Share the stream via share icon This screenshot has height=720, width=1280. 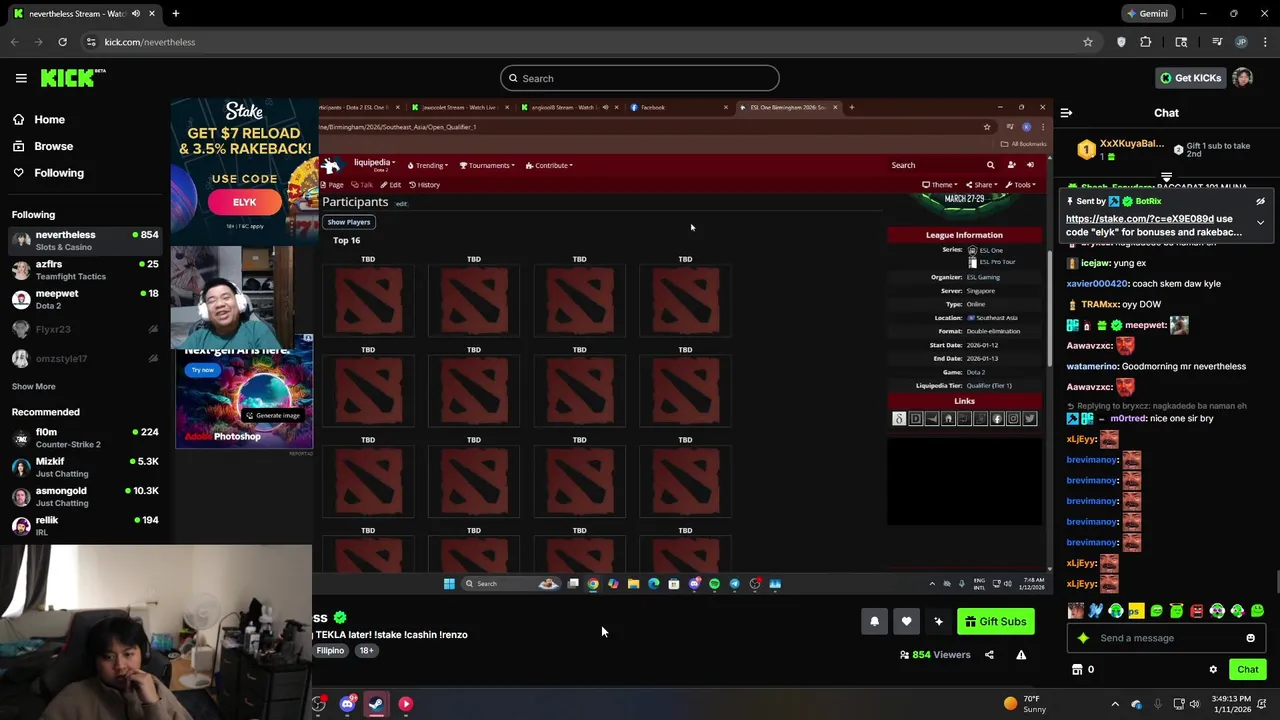(989, 655)
